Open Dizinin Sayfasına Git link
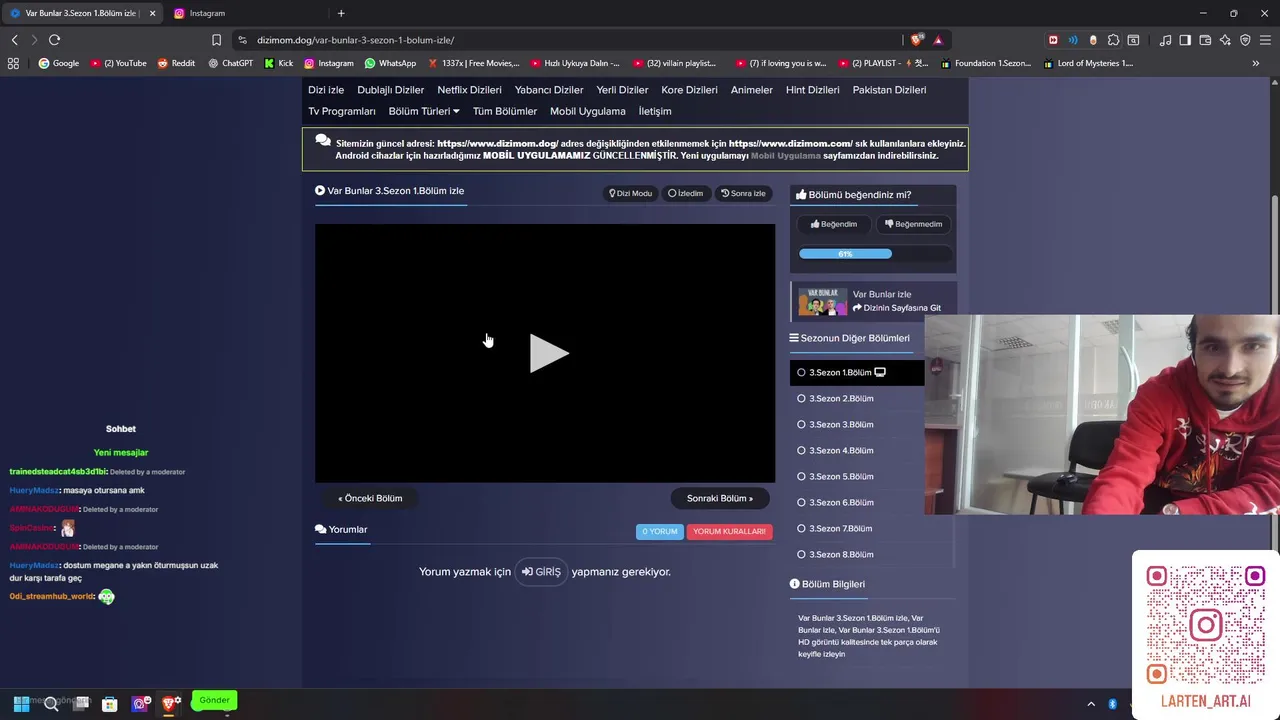Screen dimensions: 1280x720 [897, 308]
